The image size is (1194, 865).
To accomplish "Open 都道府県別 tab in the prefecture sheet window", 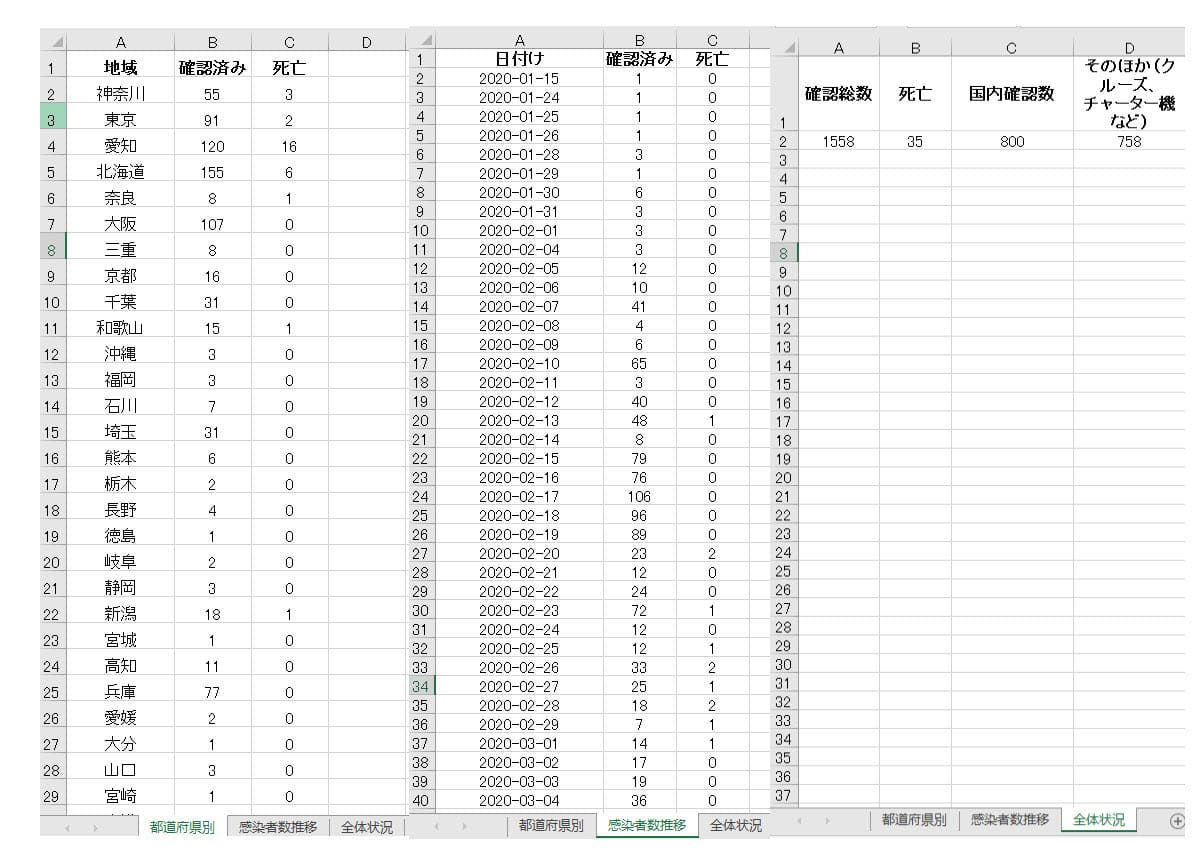I will (x=182, y=827).
